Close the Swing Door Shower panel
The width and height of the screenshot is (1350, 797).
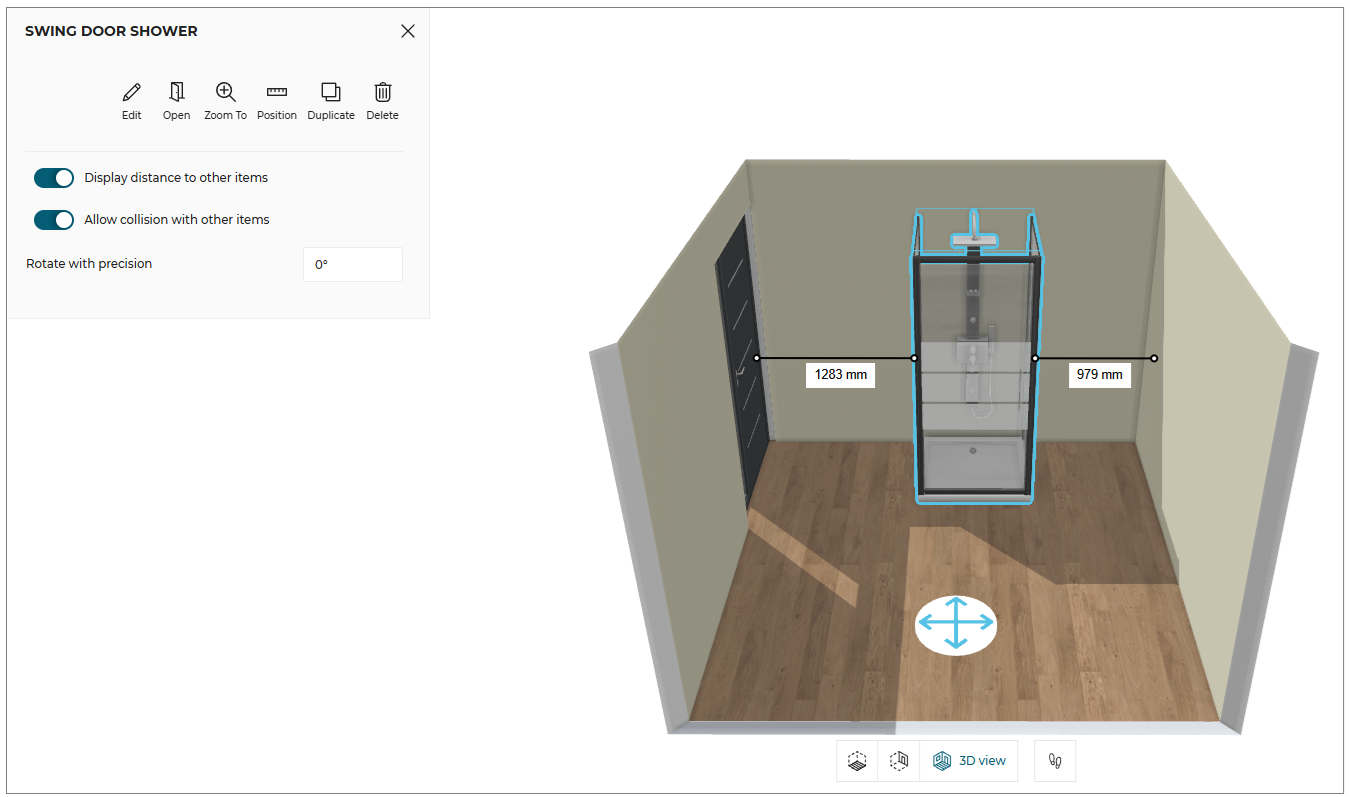tap(407, 31)
